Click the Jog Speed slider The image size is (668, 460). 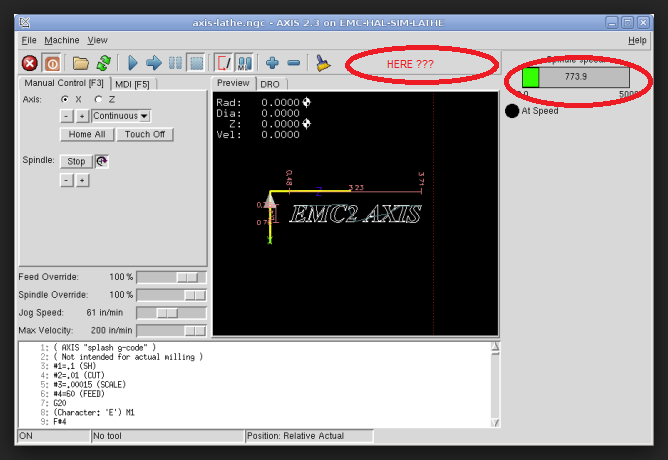(171, 313)
